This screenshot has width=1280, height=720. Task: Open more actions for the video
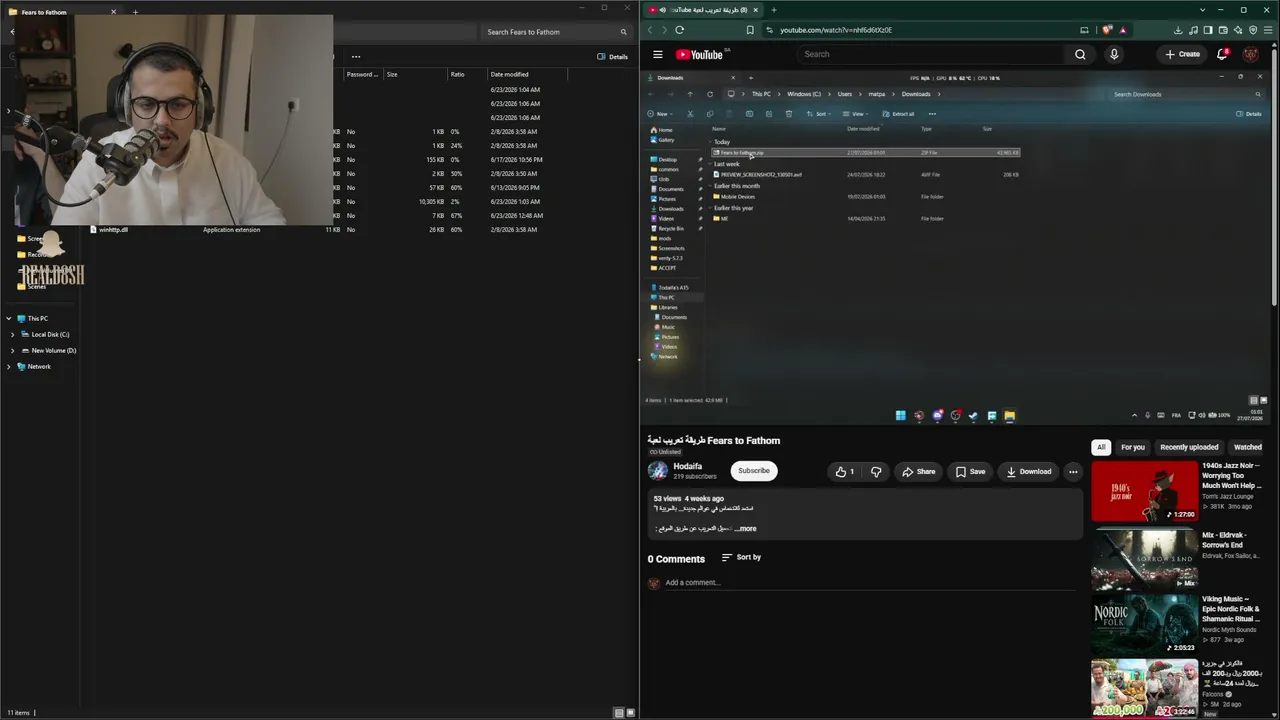pos(1073,472)
